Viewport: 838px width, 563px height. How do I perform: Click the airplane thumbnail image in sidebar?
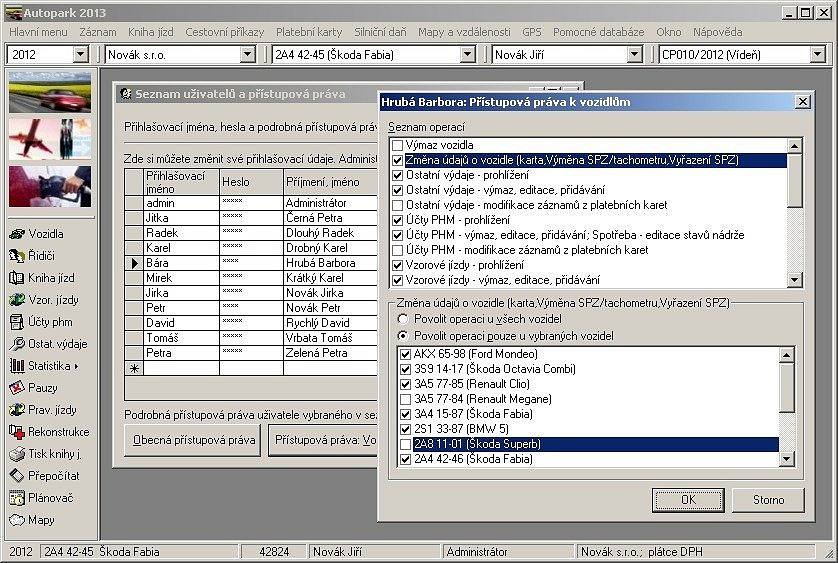(50, 137)
